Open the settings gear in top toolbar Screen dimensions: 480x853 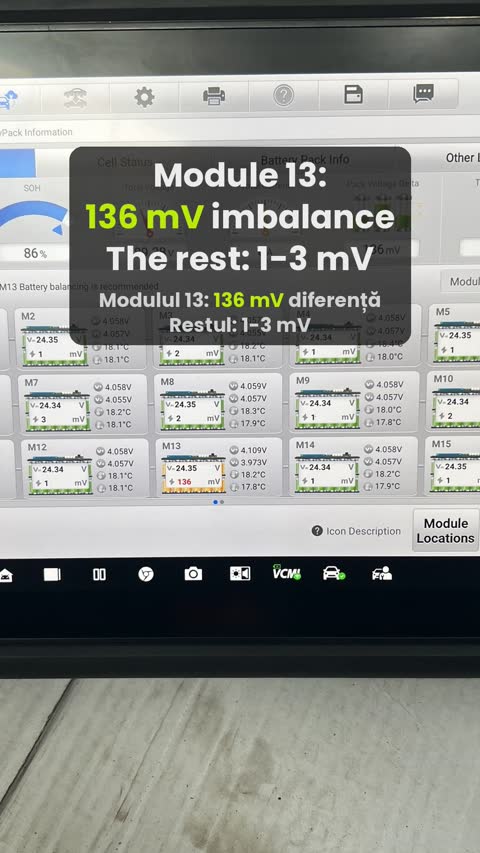click(x=144, y=97)
